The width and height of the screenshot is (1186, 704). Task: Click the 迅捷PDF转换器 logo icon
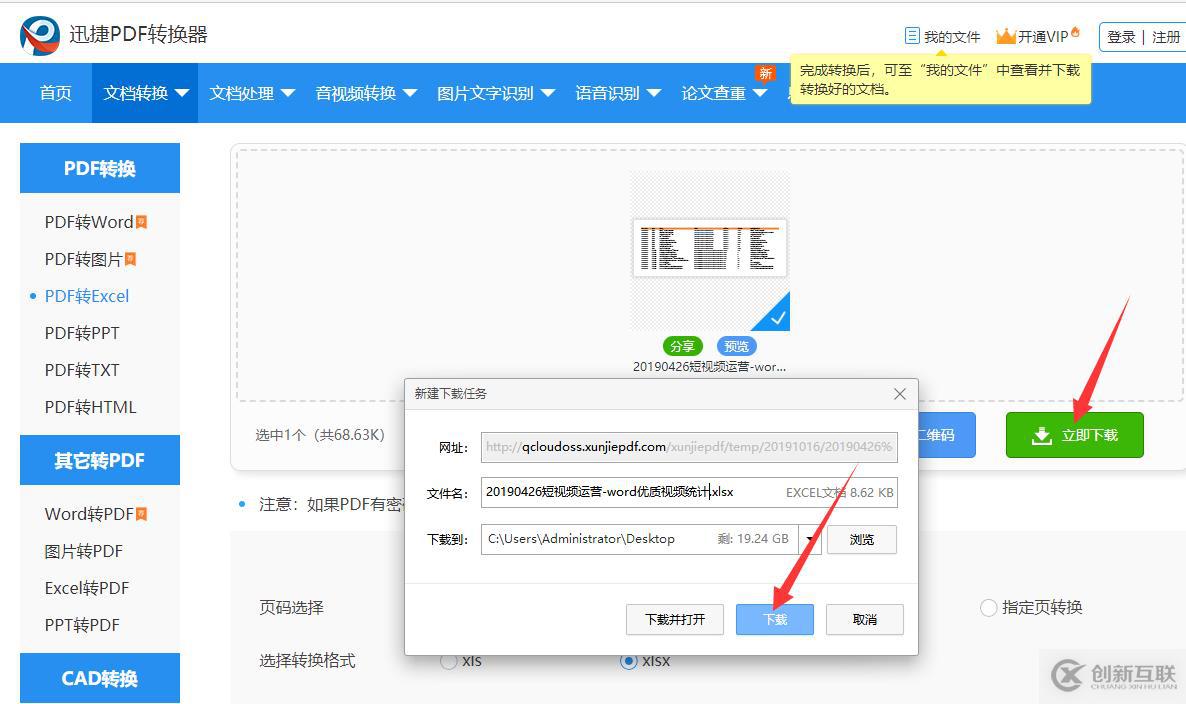[x=40, y=35]
